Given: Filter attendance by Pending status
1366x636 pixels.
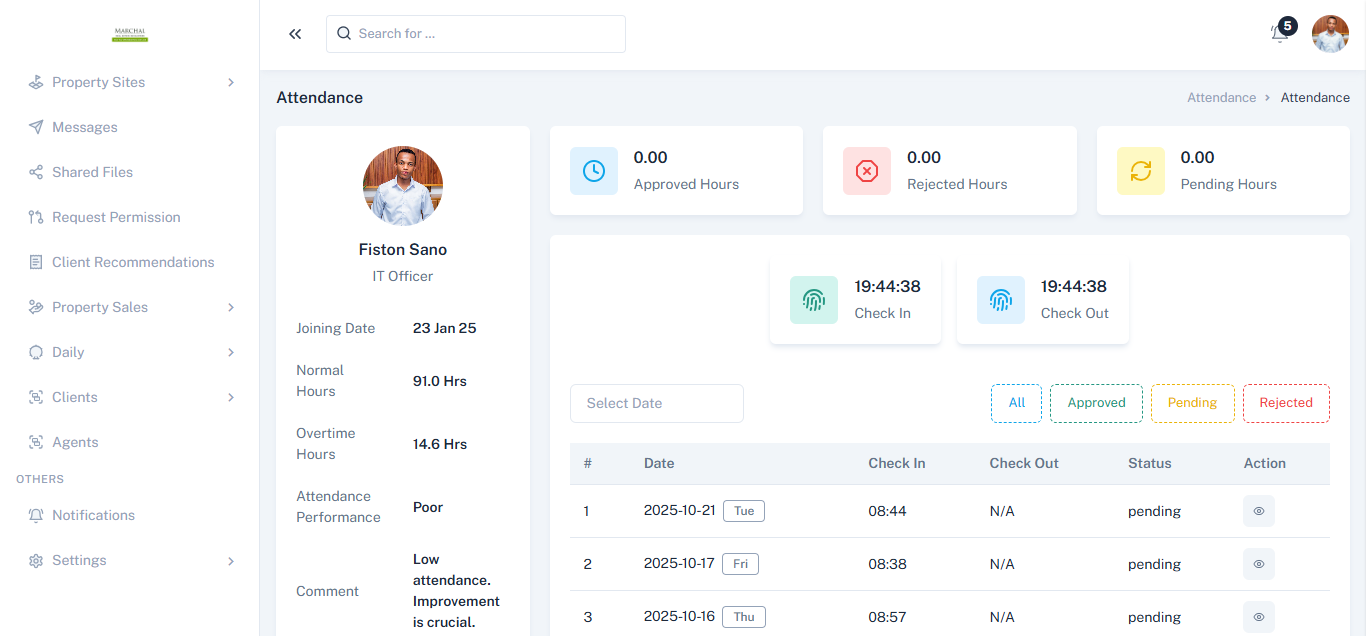Looking at the screenshot, I should 1192,403.
